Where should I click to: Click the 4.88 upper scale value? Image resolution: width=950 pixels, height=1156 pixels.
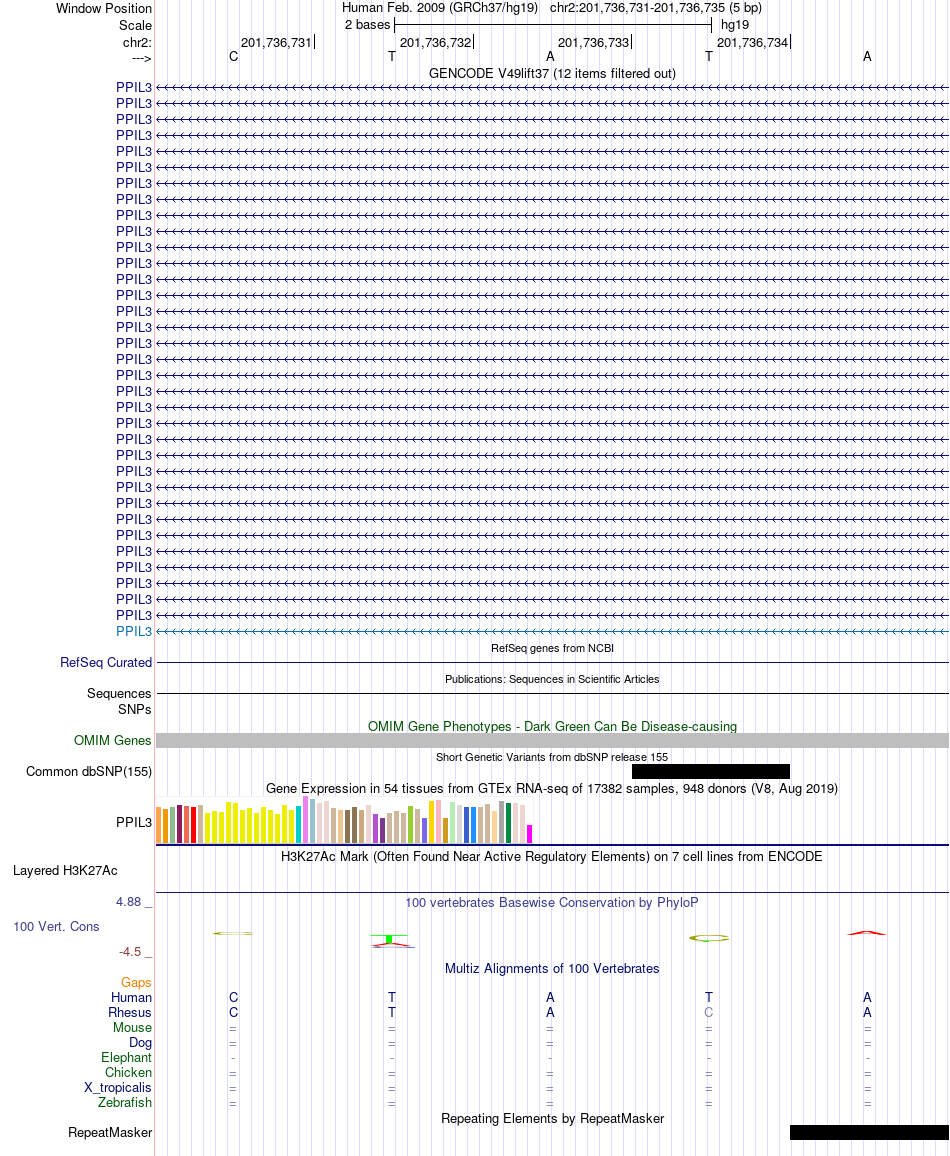click(128, 902)
